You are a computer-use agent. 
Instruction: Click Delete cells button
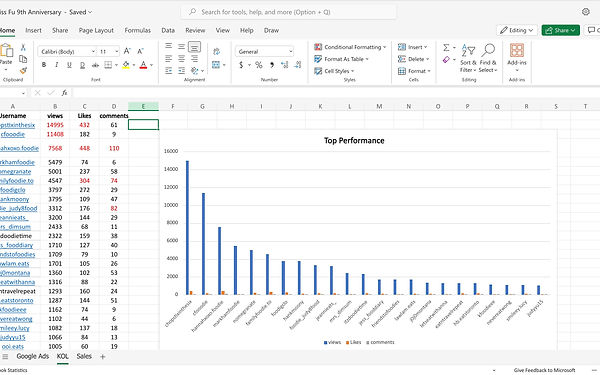point(413,59)
